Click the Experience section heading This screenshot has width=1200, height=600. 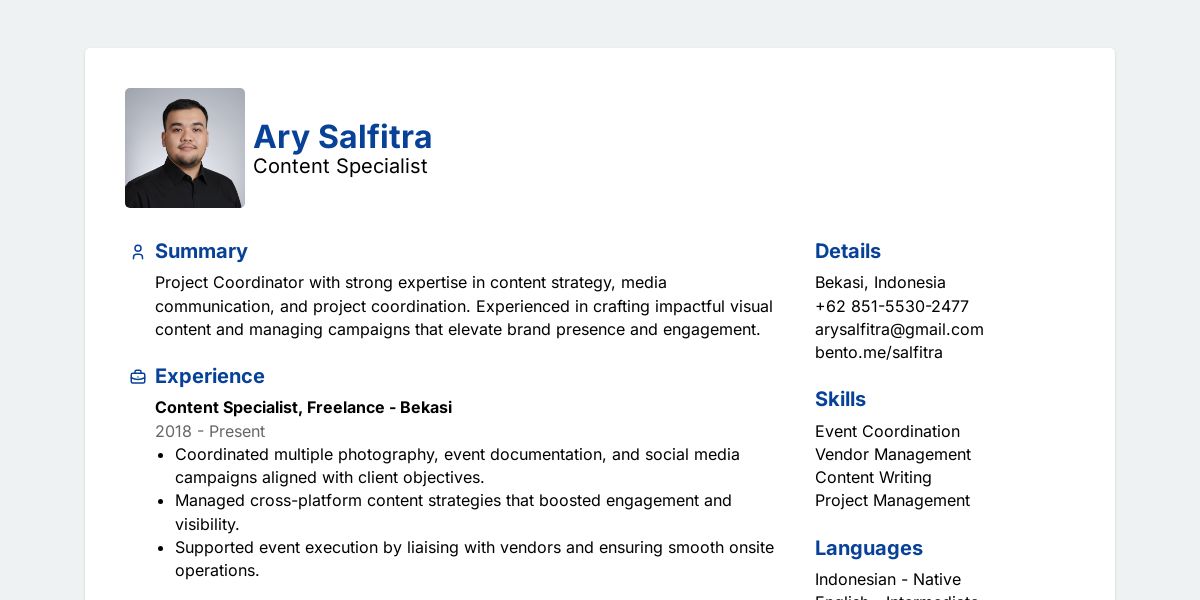[210, 376]
